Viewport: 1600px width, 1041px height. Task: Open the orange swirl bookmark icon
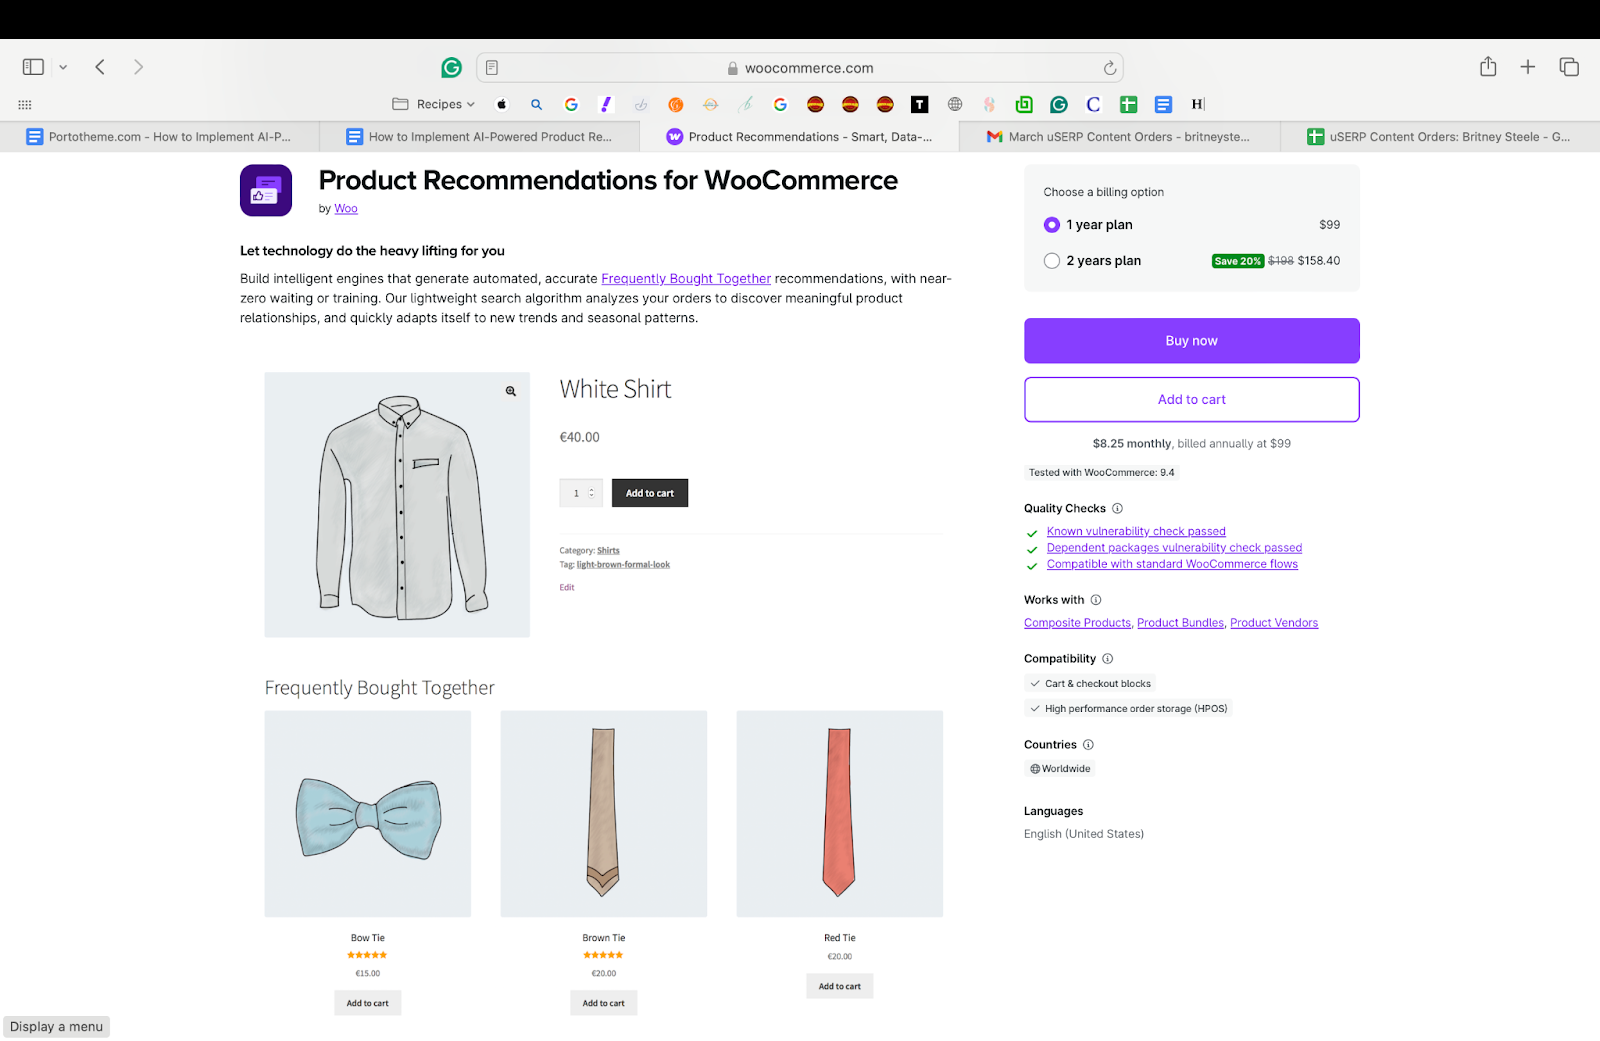click(x=676, y=104)
